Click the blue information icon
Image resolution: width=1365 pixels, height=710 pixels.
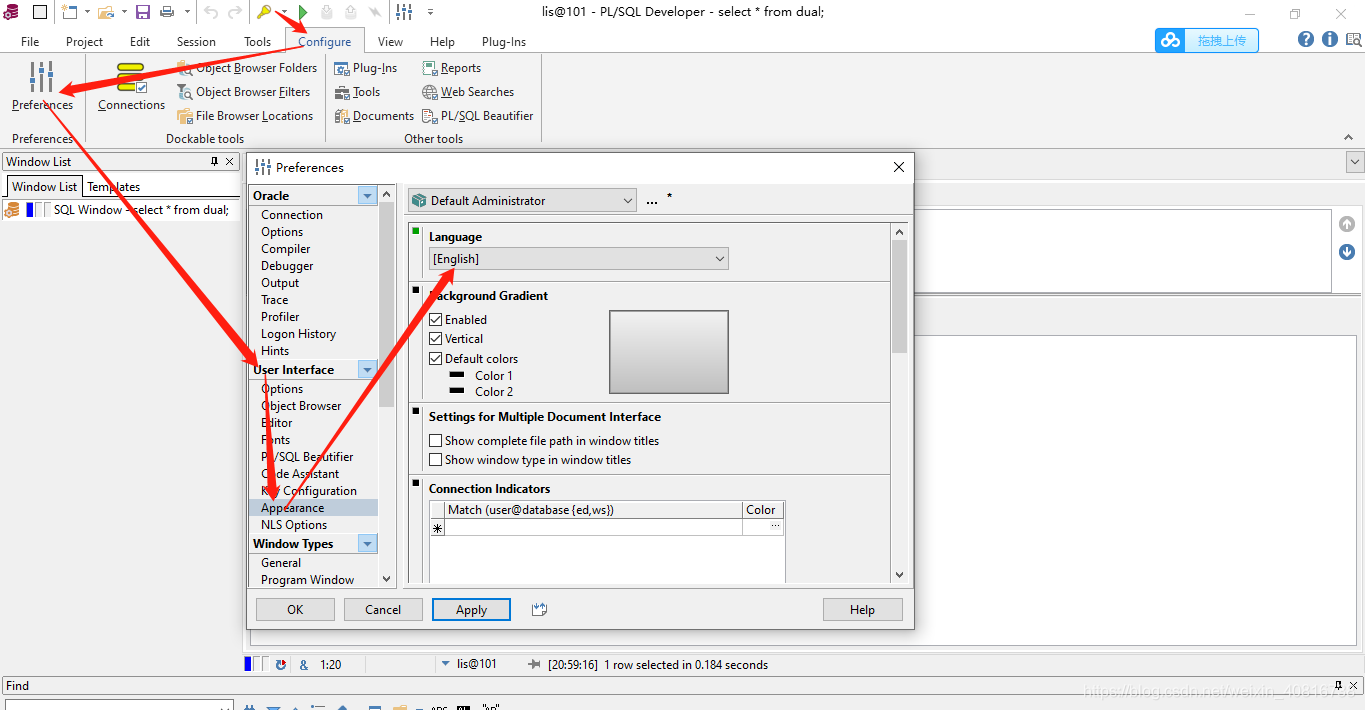tap(1329, 39)
